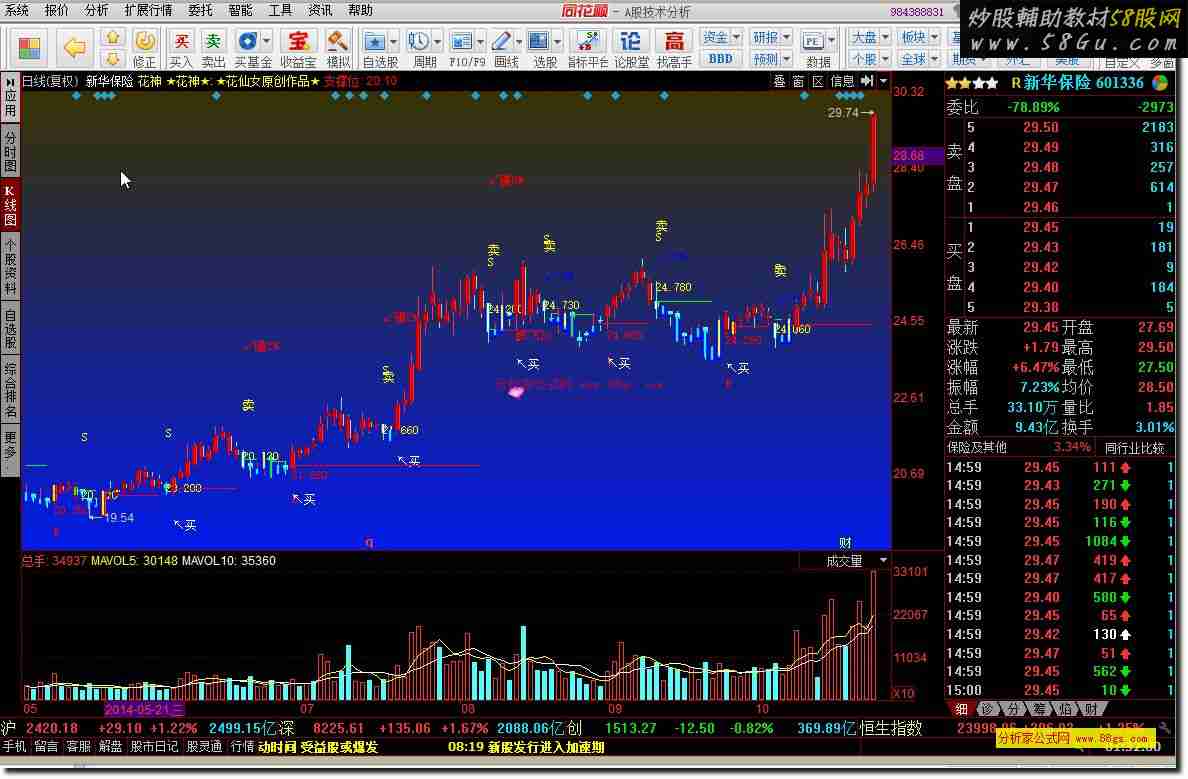This screenshot has width=1188, height=779.
Task: Click the collapse arrow icon above 应用
Action: pyautogui.click(x=10, y=81)
